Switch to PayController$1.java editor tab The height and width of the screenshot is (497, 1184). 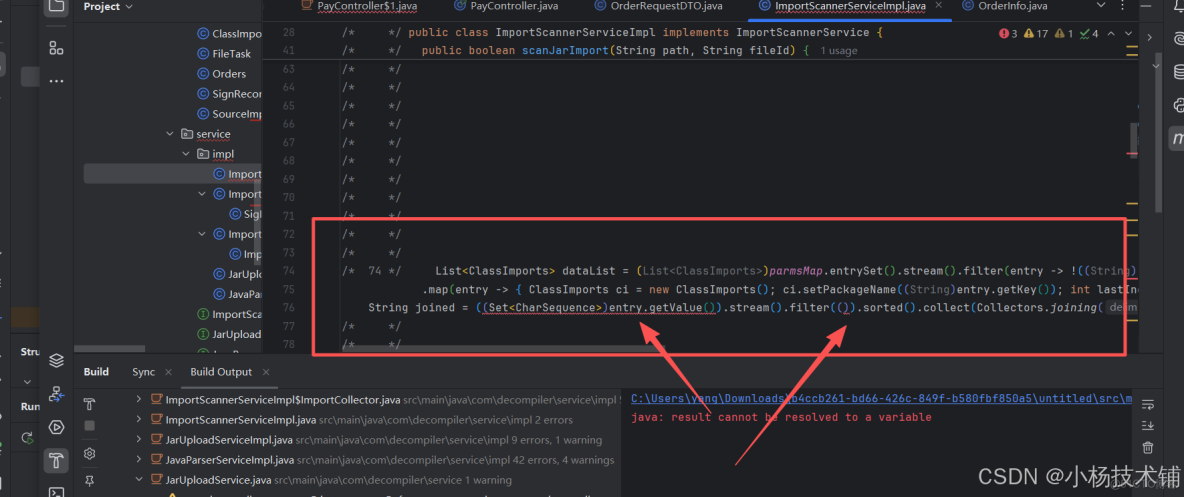(359, 5)
